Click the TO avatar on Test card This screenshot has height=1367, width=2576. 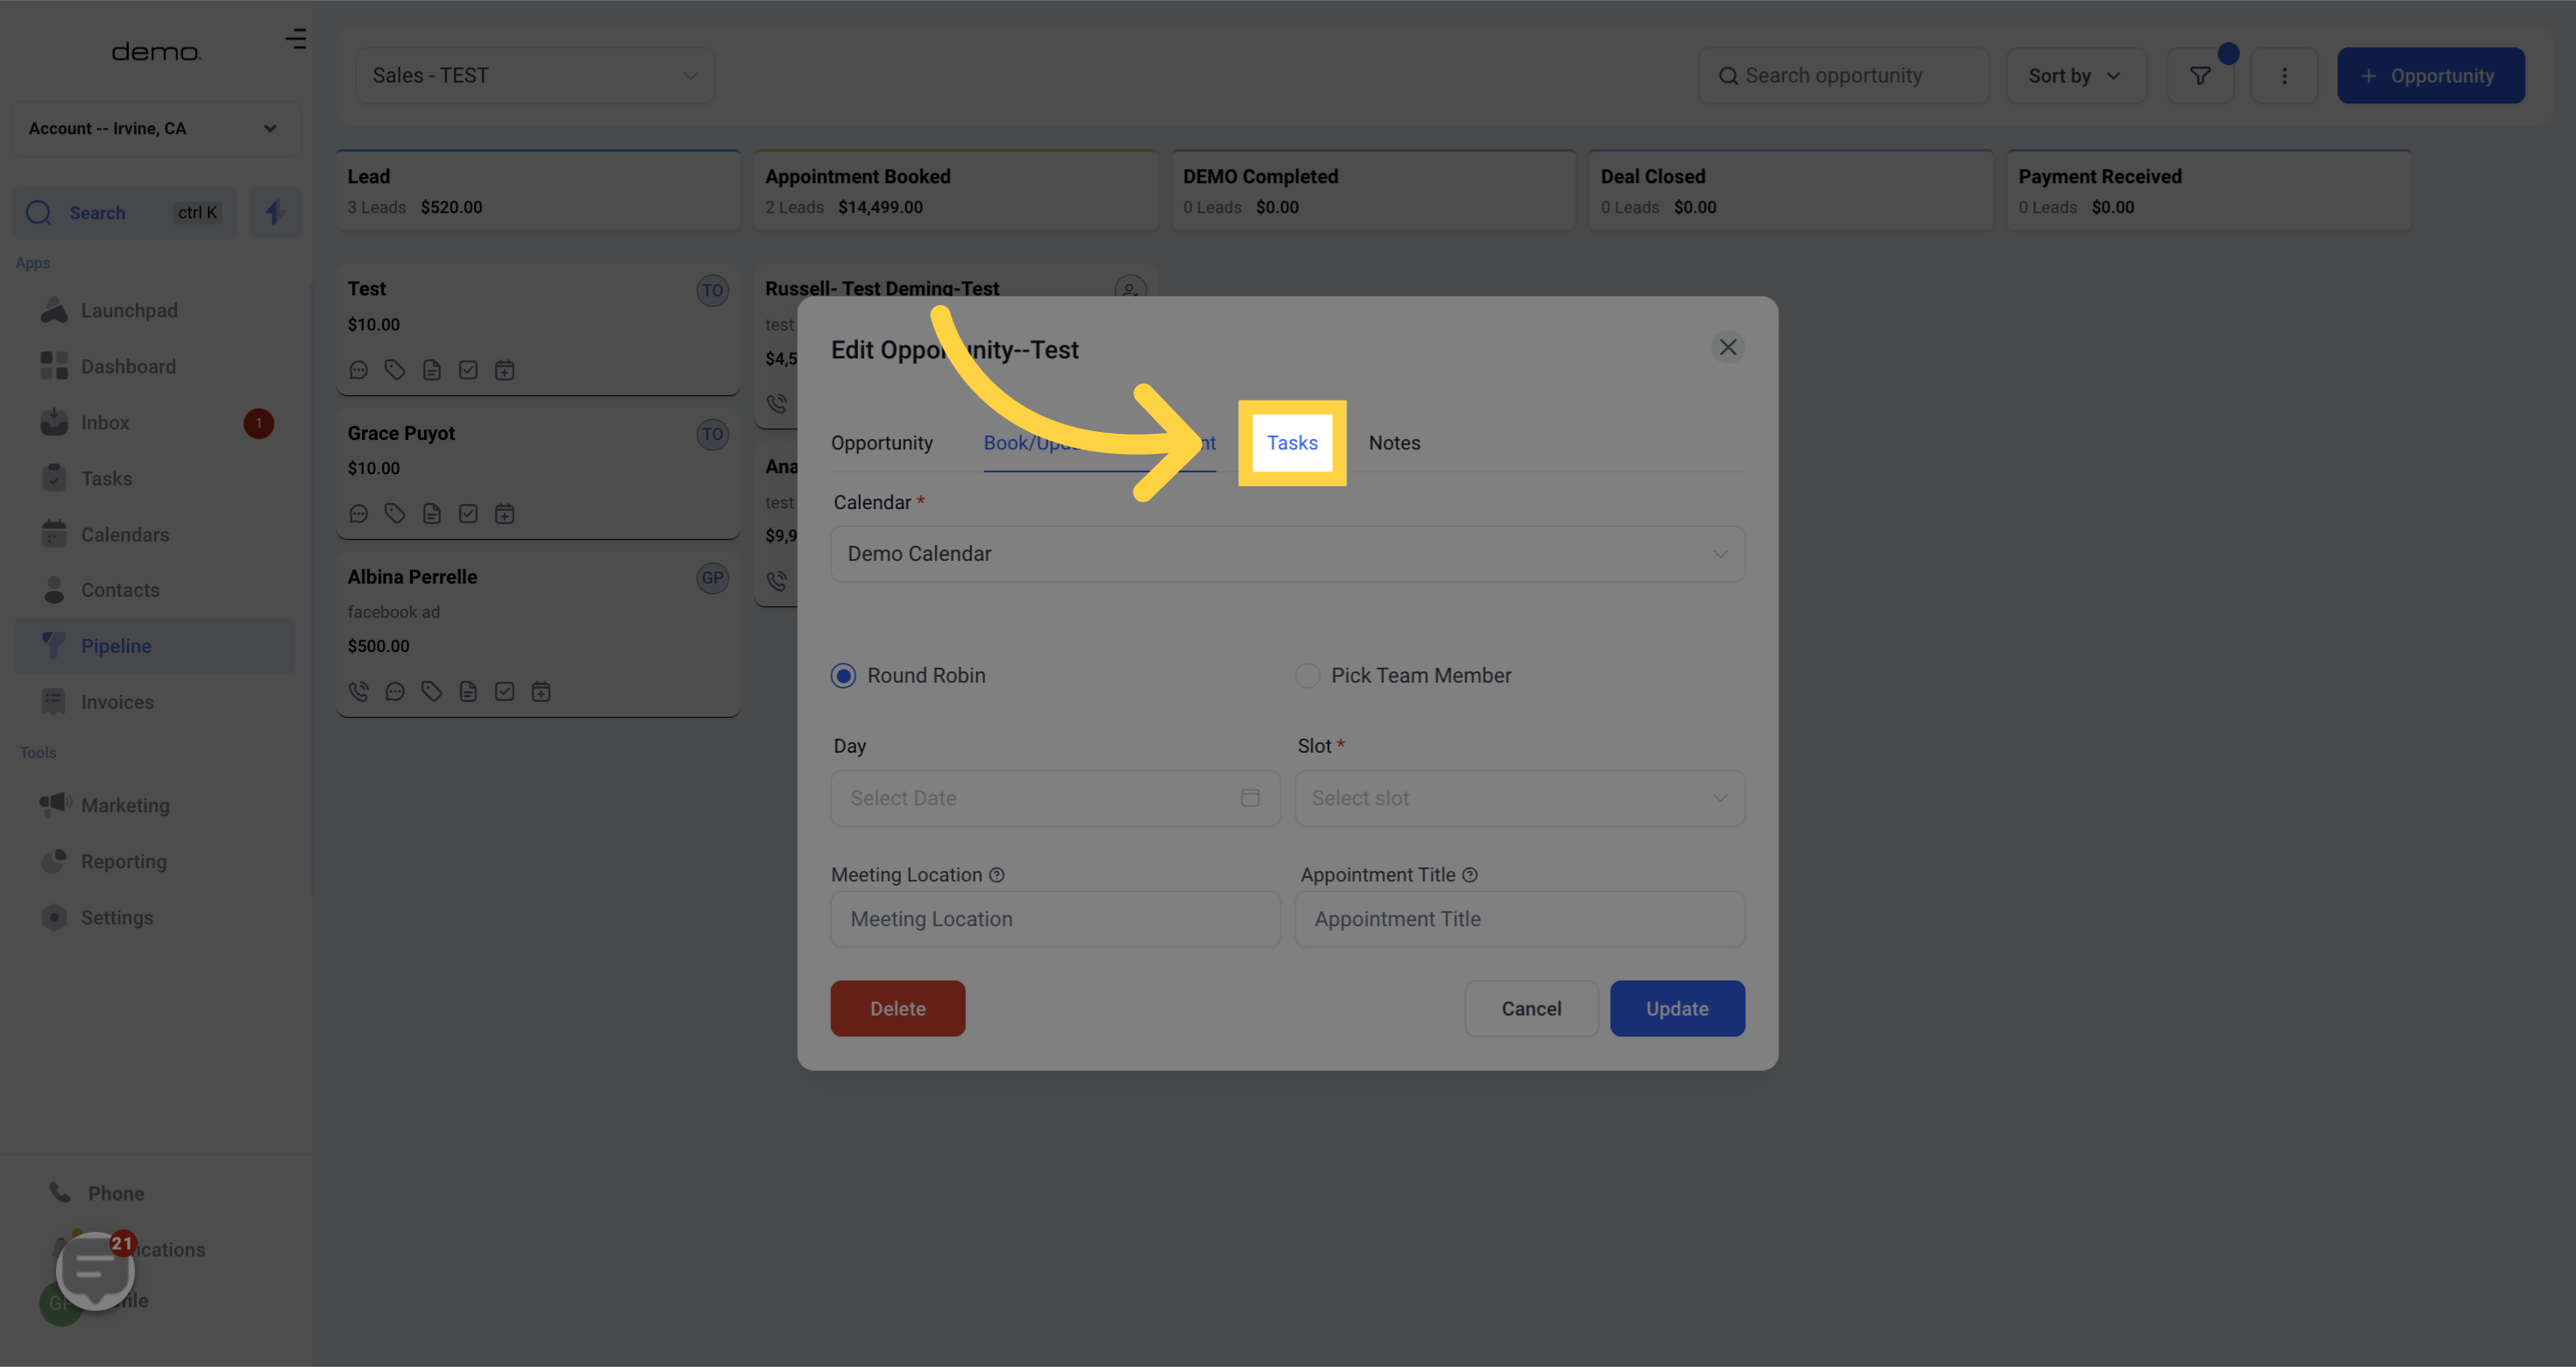coord(712,291)
